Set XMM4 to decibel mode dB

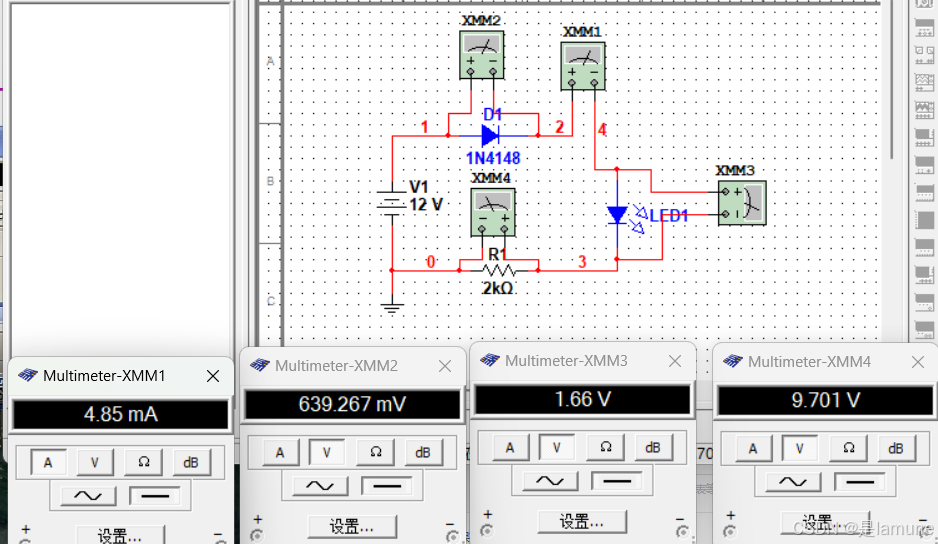896,449
